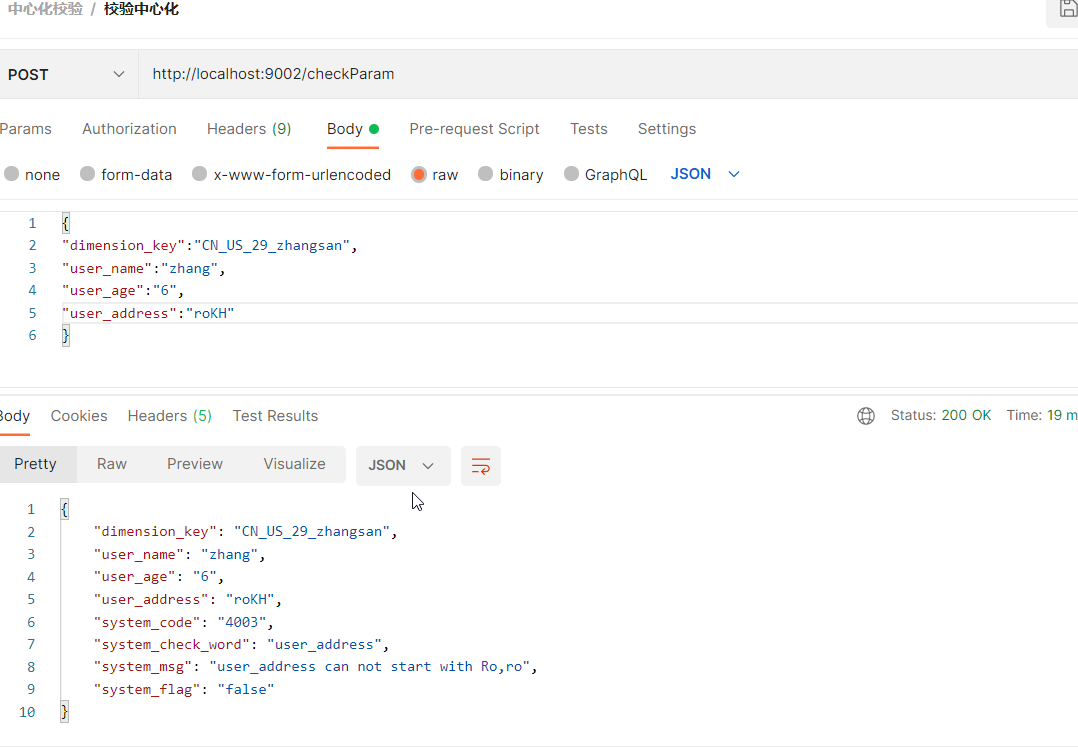Select the Visualize response view
1078x748 pixels.
294,464
